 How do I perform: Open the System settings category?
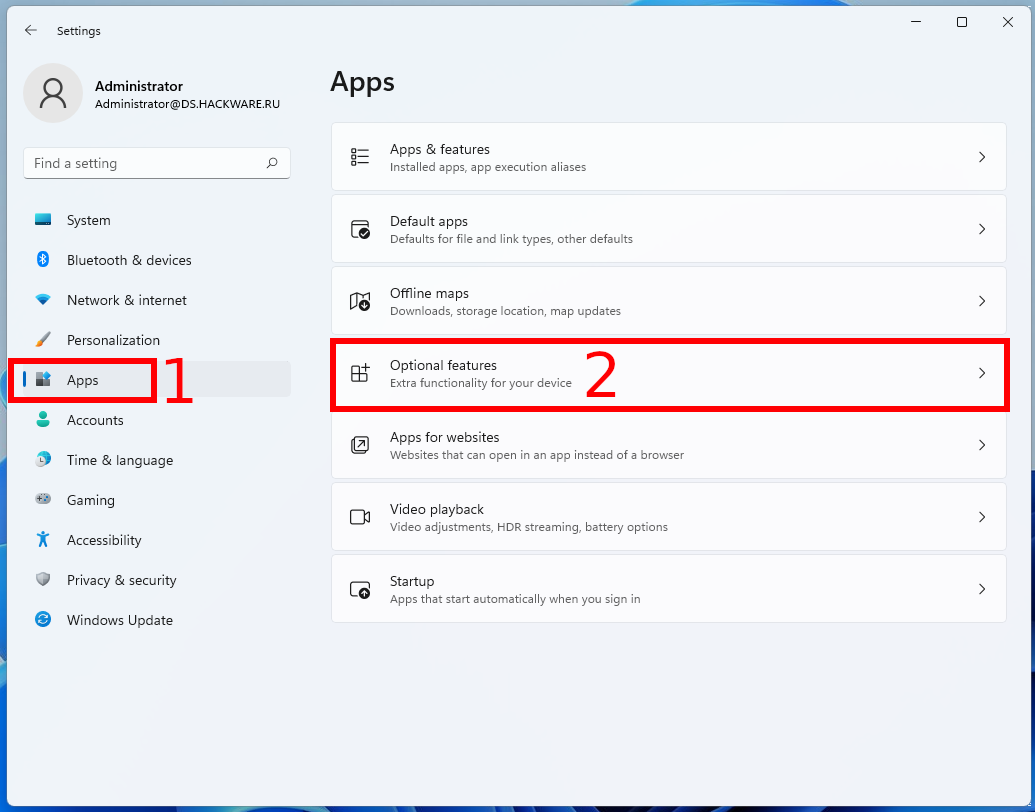tap(88, 220)
